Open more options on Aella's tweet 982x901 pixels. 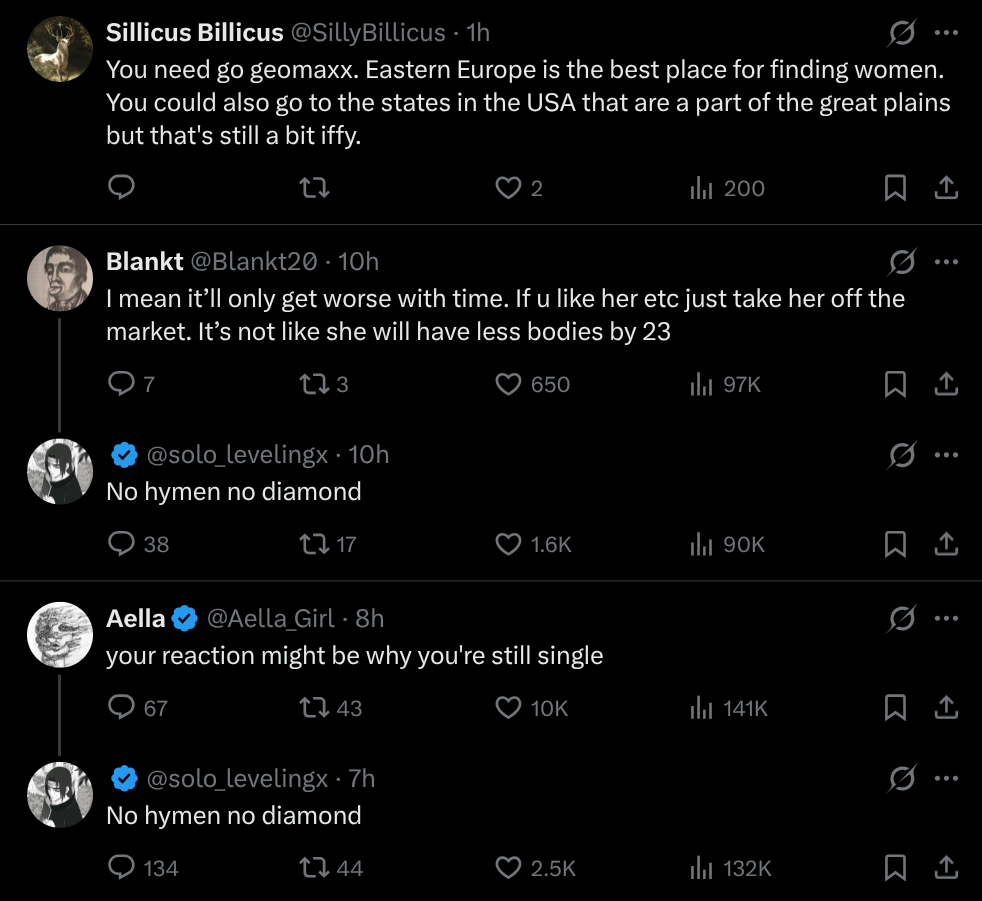tap(945, 619)
